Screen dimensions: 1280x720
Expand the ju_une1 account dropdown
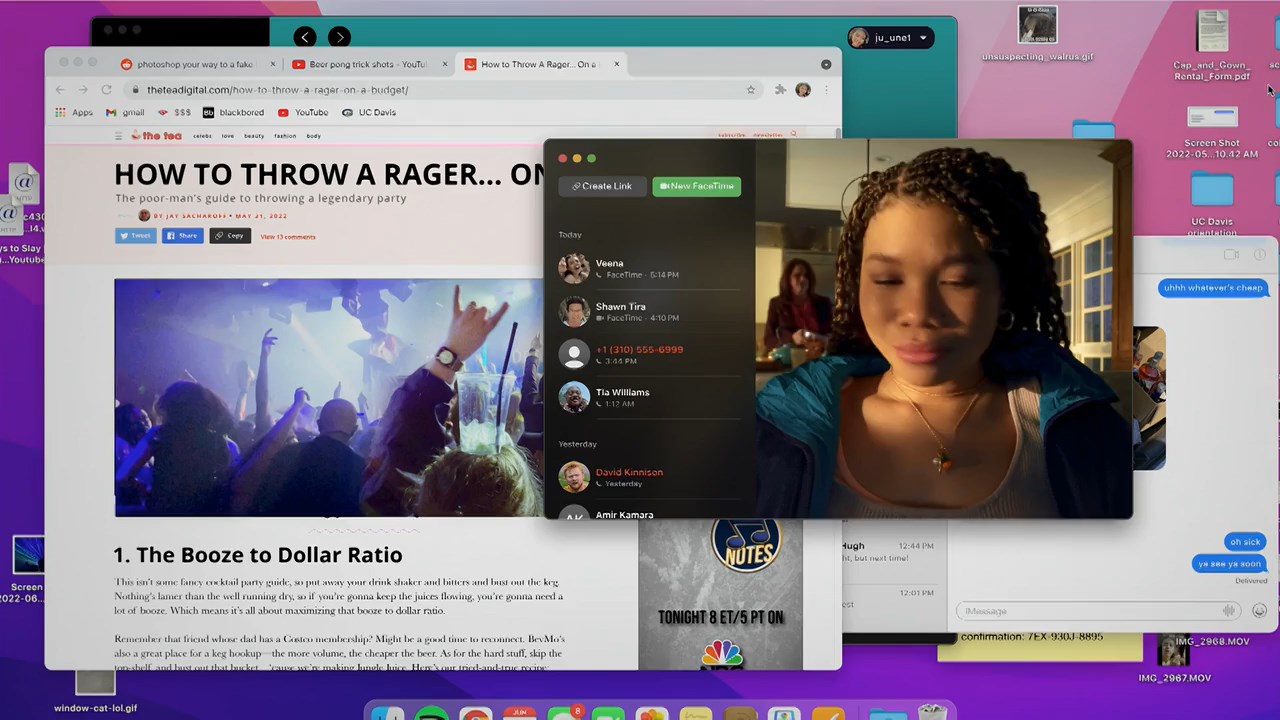(x=922, y=38)
